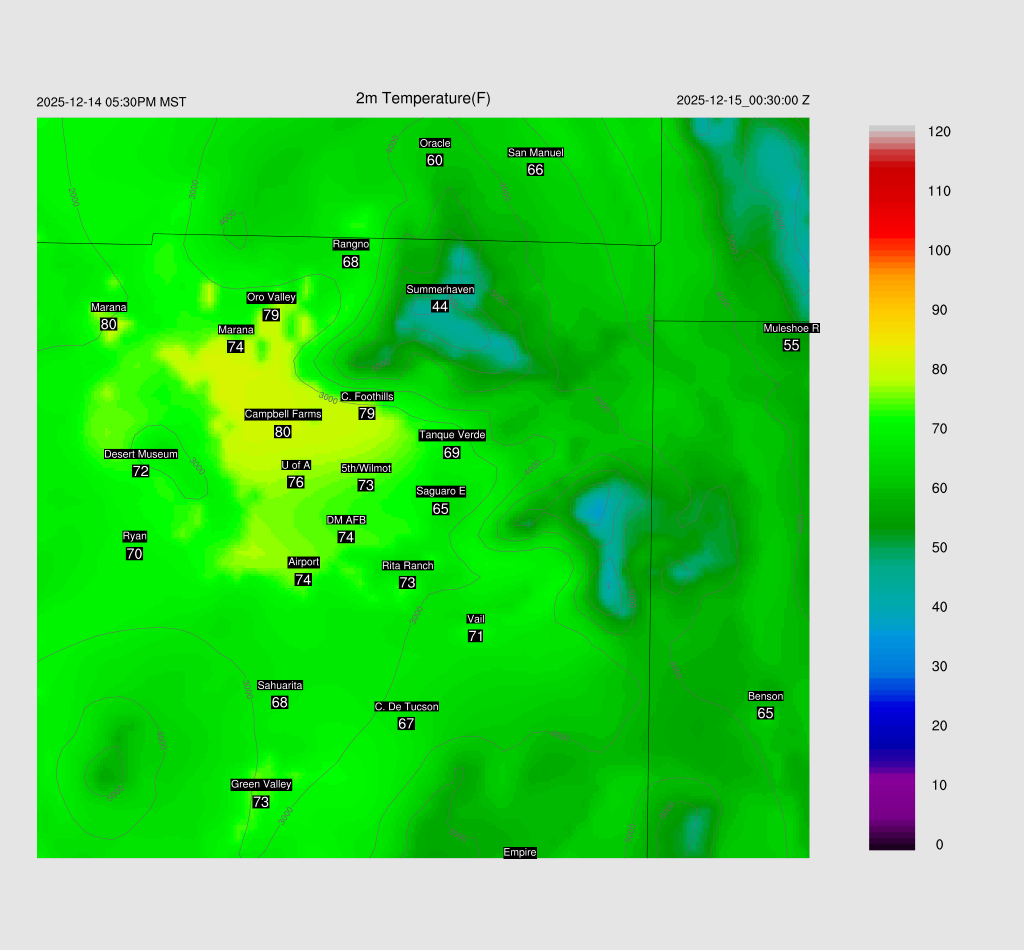Click the UTC timestamp ending in Z

point(743,100)
